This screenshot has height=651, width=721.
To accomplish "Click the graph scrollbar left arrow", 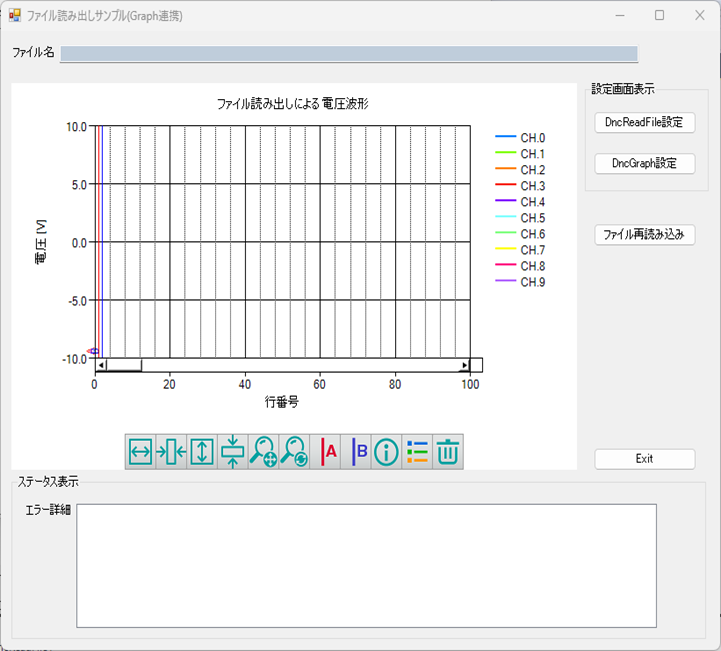I will (x=101, y=365).
